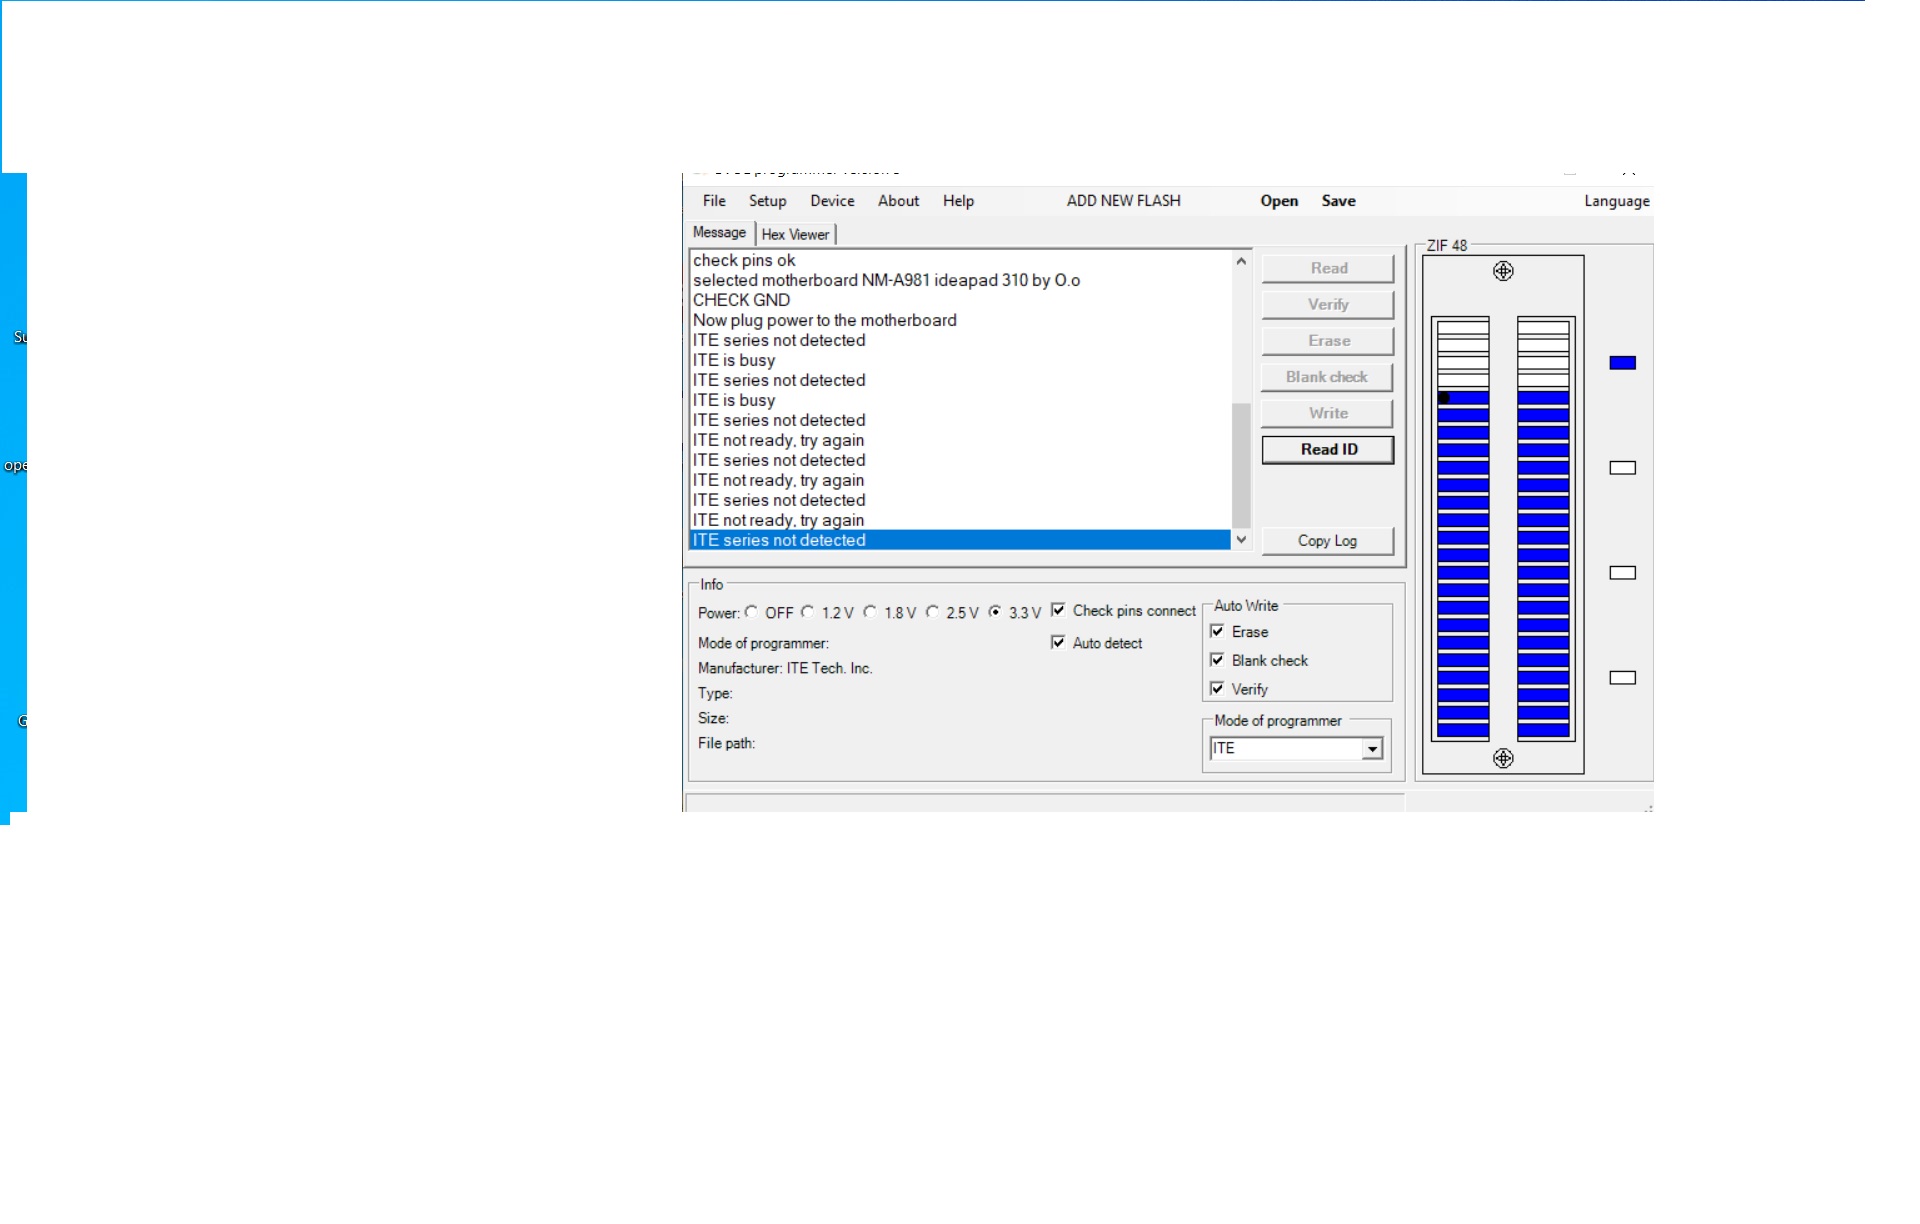Open the About menu

pos(898,201)
